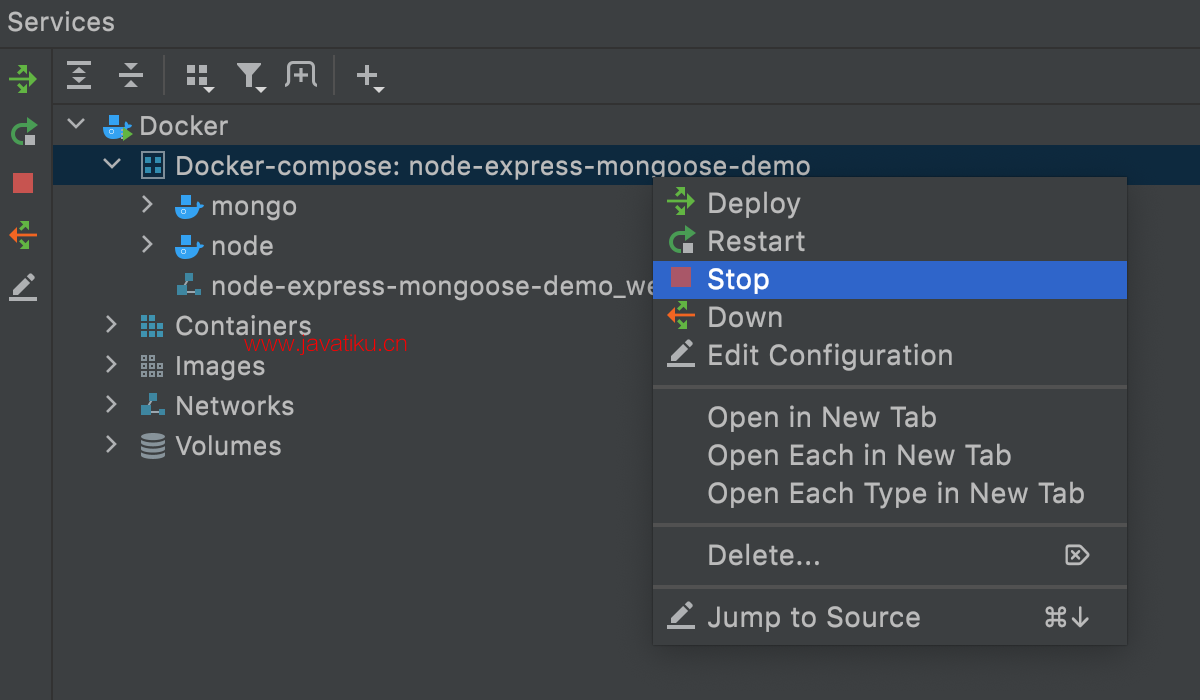Viewport: 1200px width, 700px height.
Task: Click the red Stop icon in the left sidebar
Action: point(23,183)
